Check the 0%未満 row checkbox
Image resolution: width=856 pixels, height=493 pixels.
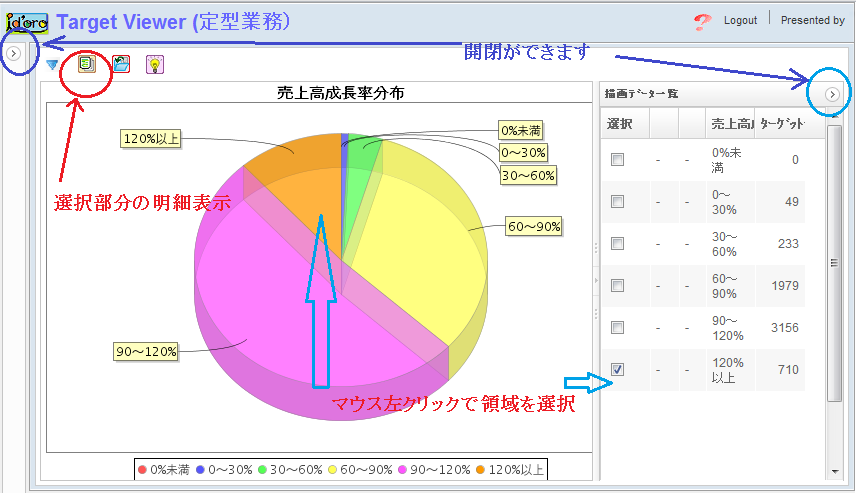pos(617,160)
